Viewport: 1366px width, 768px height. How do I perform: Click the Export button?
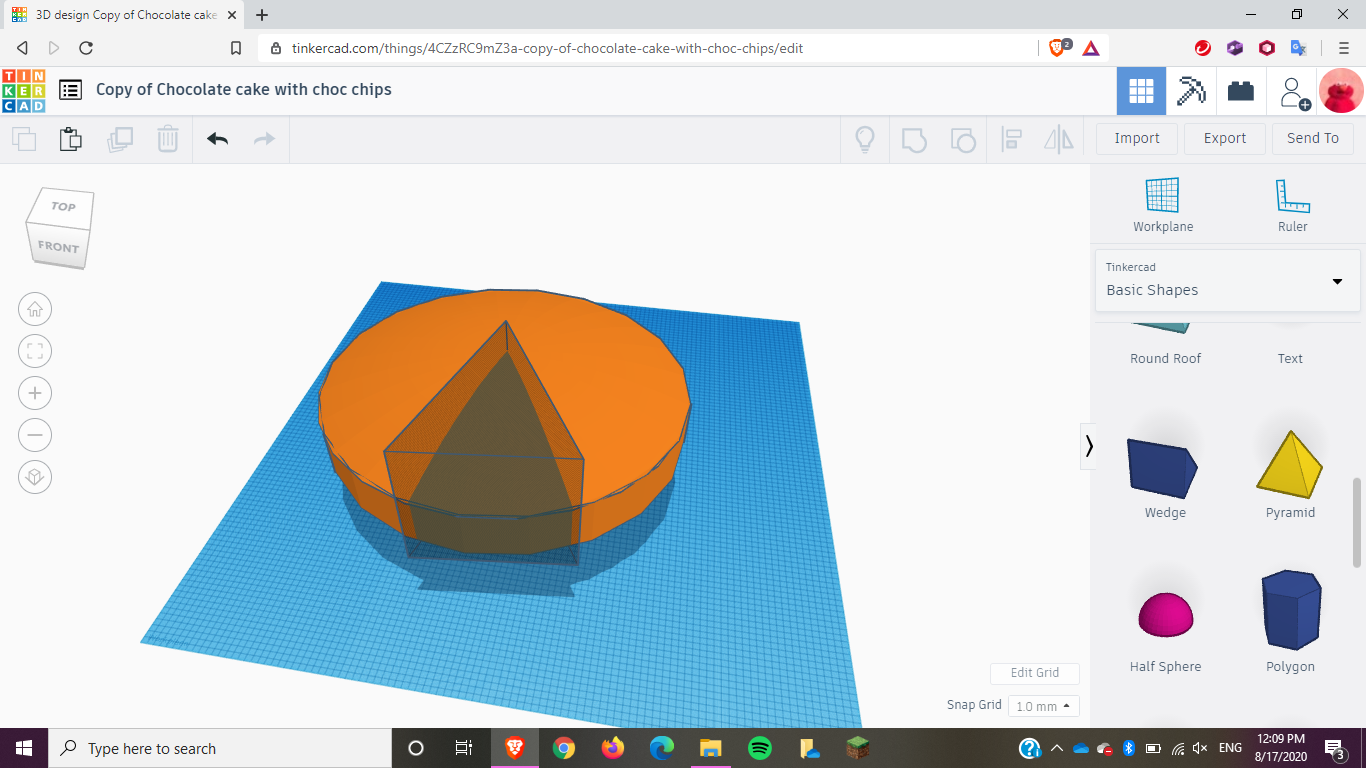click(1224, 138)
